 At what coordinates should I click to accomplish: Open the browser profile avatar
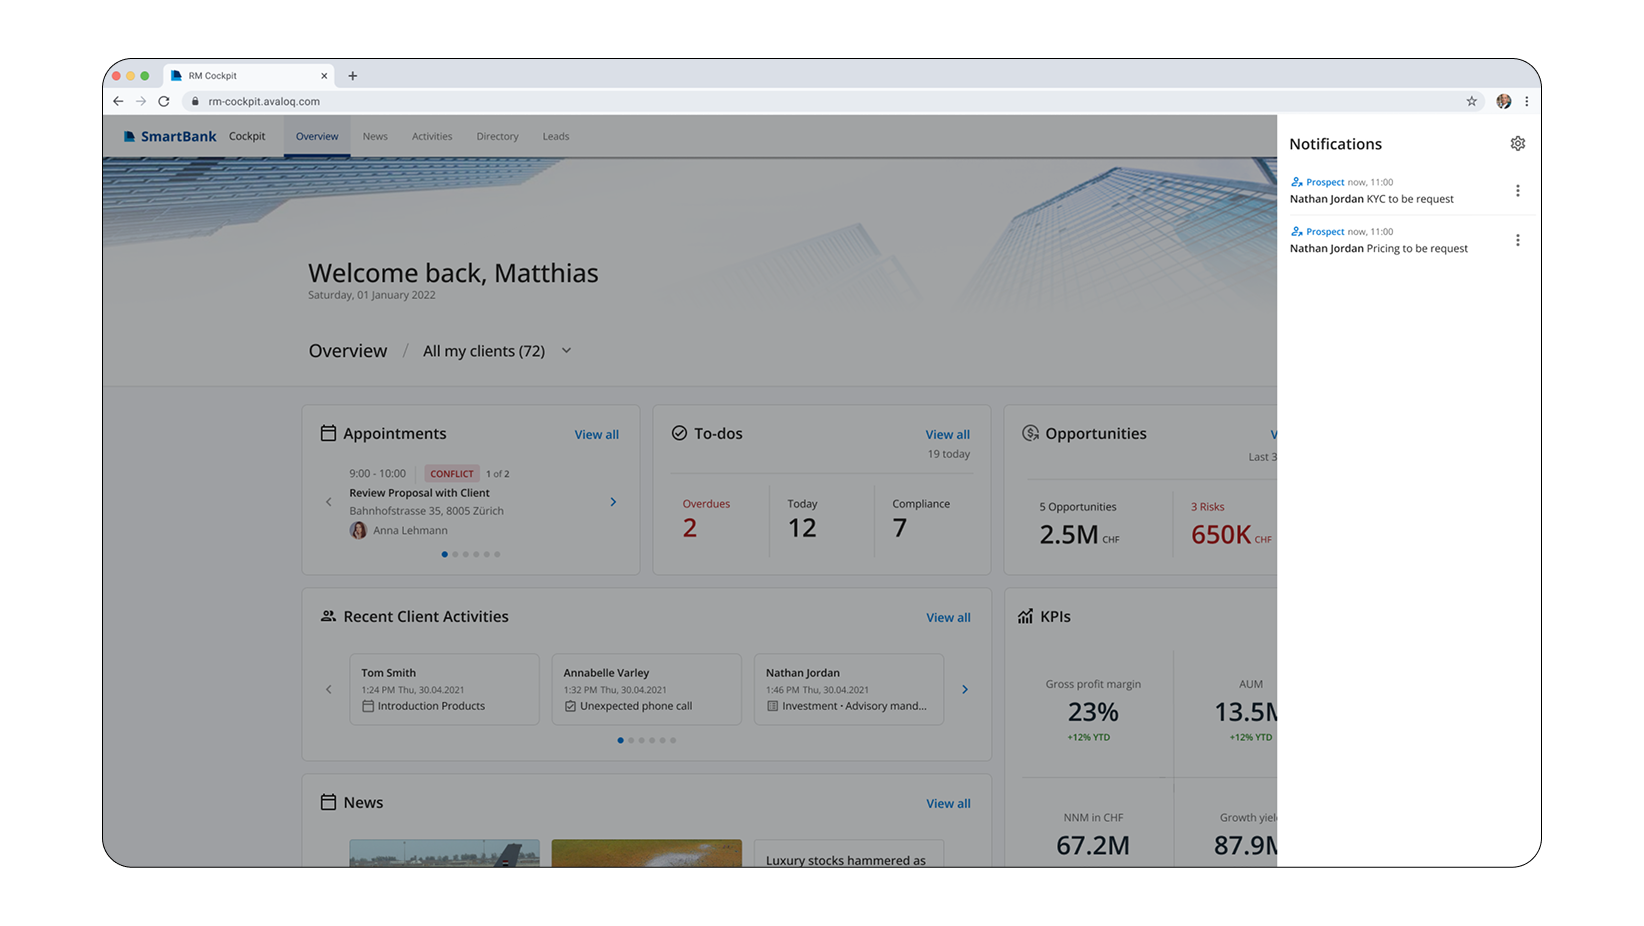(1503, 101)
